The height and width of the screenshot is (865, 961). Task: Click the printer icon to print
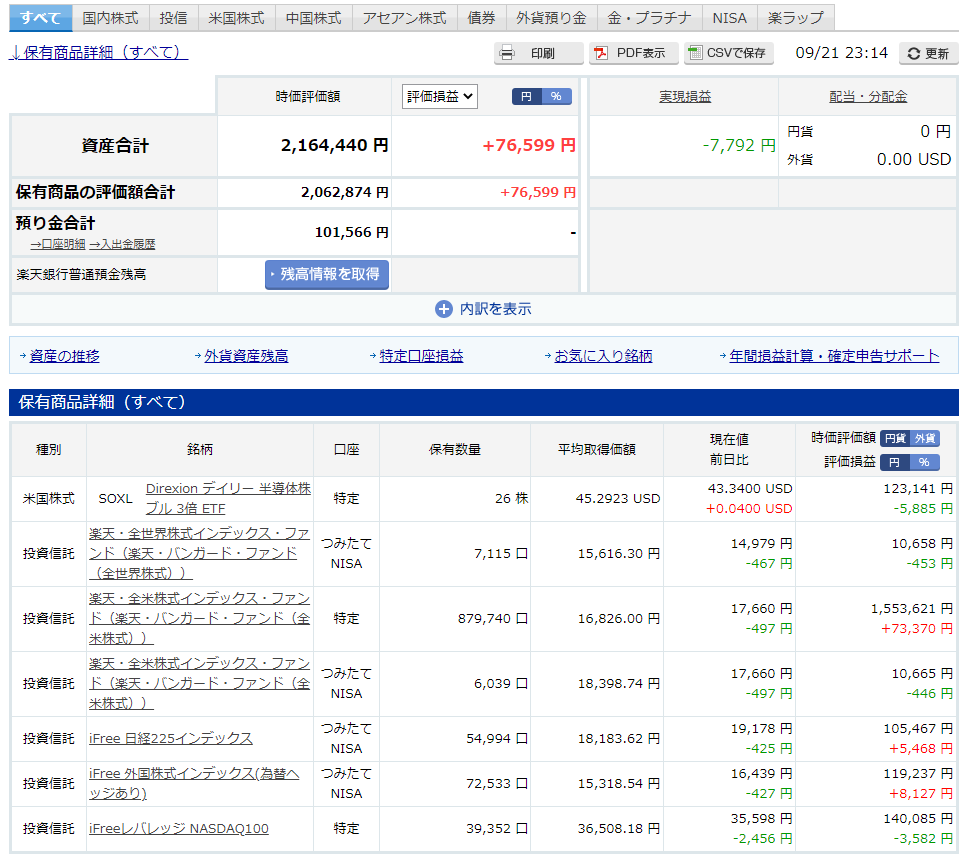pyautogui.click(x=508, y=53)
